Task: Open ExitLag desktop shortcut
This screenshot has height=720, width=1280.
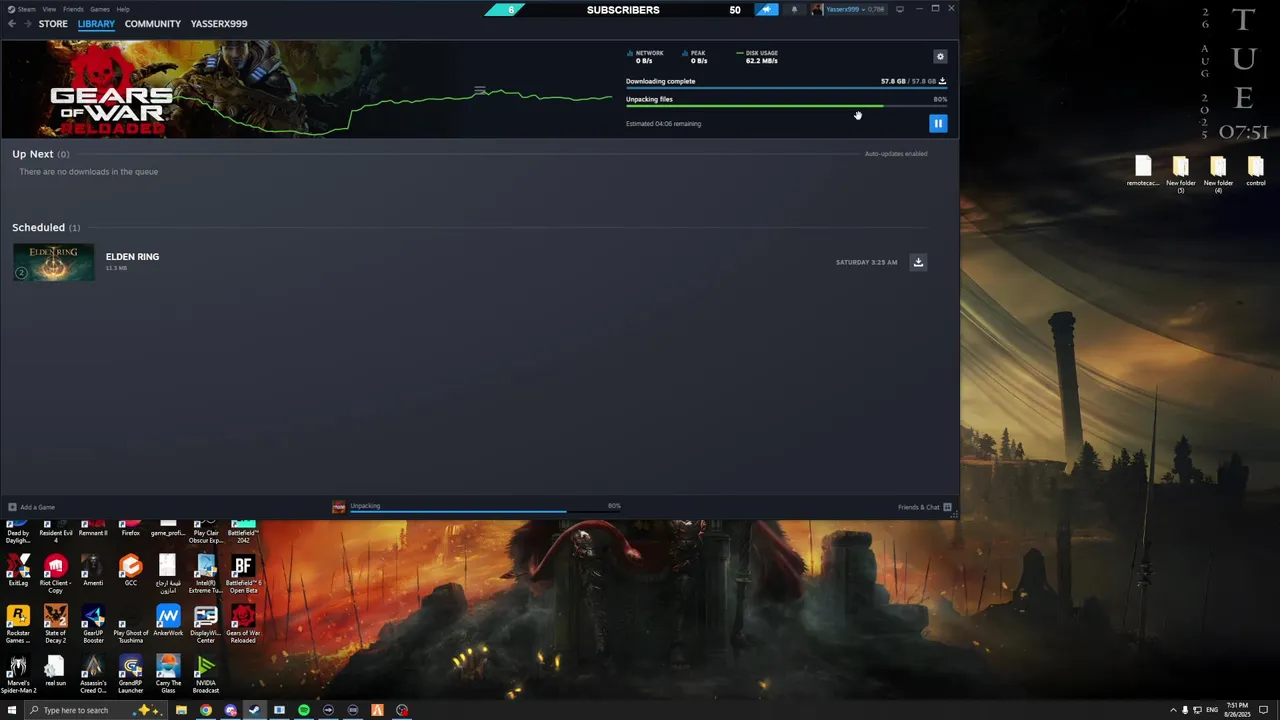Action: point(18,572)
